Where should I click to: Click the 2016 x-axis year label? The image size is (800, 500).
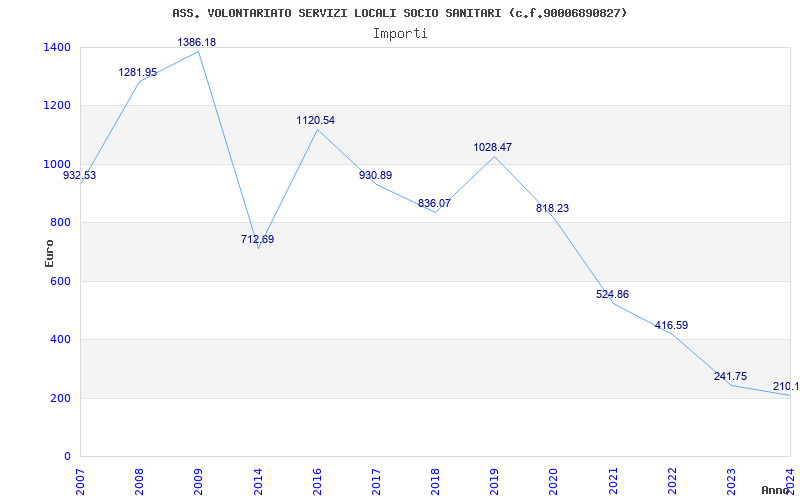[317, 481]
